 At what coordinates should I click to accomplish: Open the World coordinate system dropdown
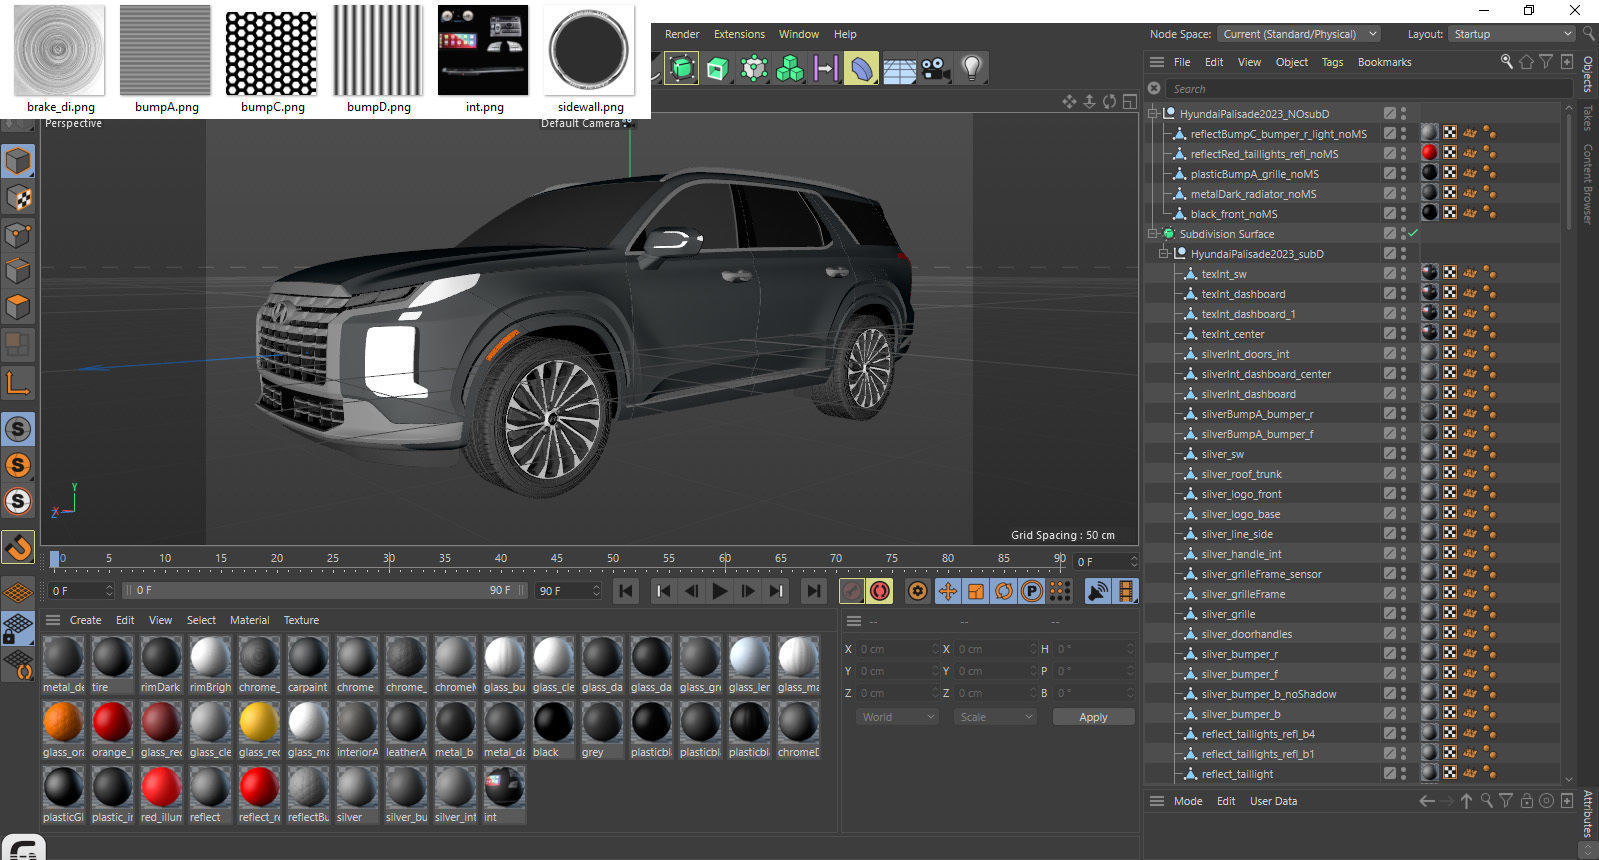click(x=898, y=717)
